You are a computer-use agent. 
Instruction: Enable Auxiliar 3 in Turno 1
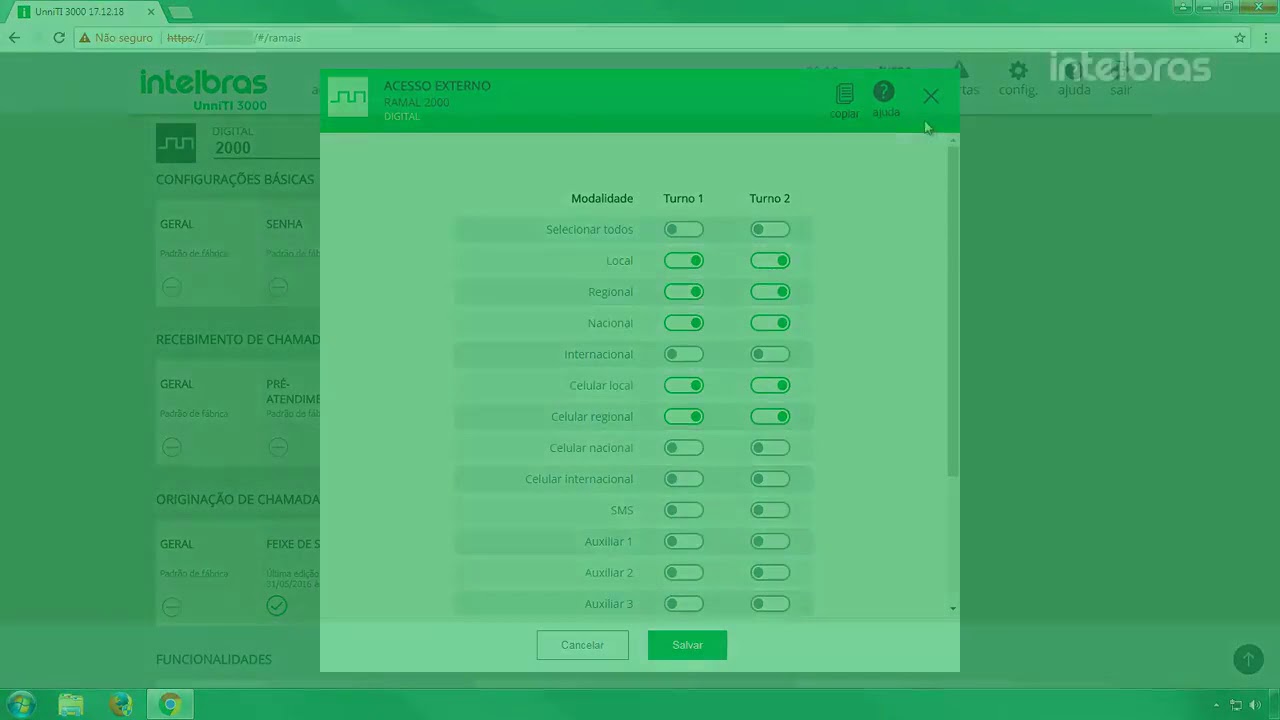(x=684, y=604)
